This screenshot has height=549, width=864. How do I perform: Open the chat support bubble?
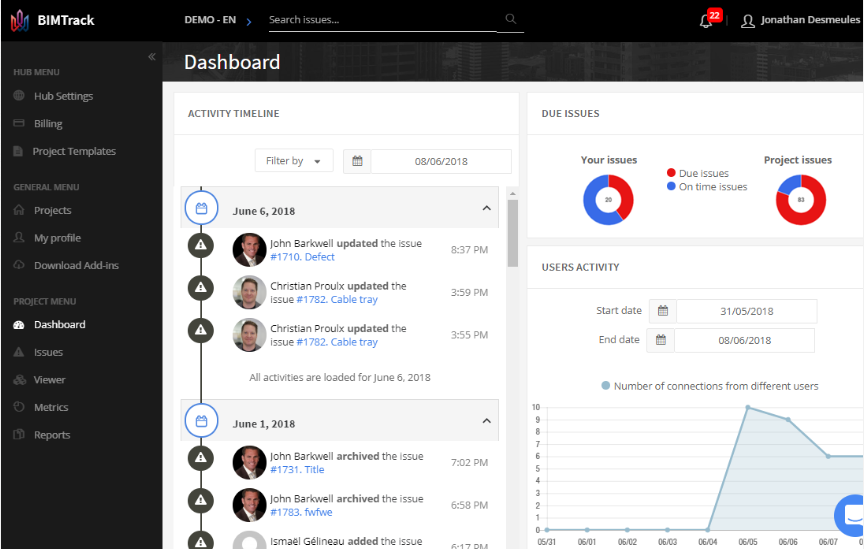point(851,515)
